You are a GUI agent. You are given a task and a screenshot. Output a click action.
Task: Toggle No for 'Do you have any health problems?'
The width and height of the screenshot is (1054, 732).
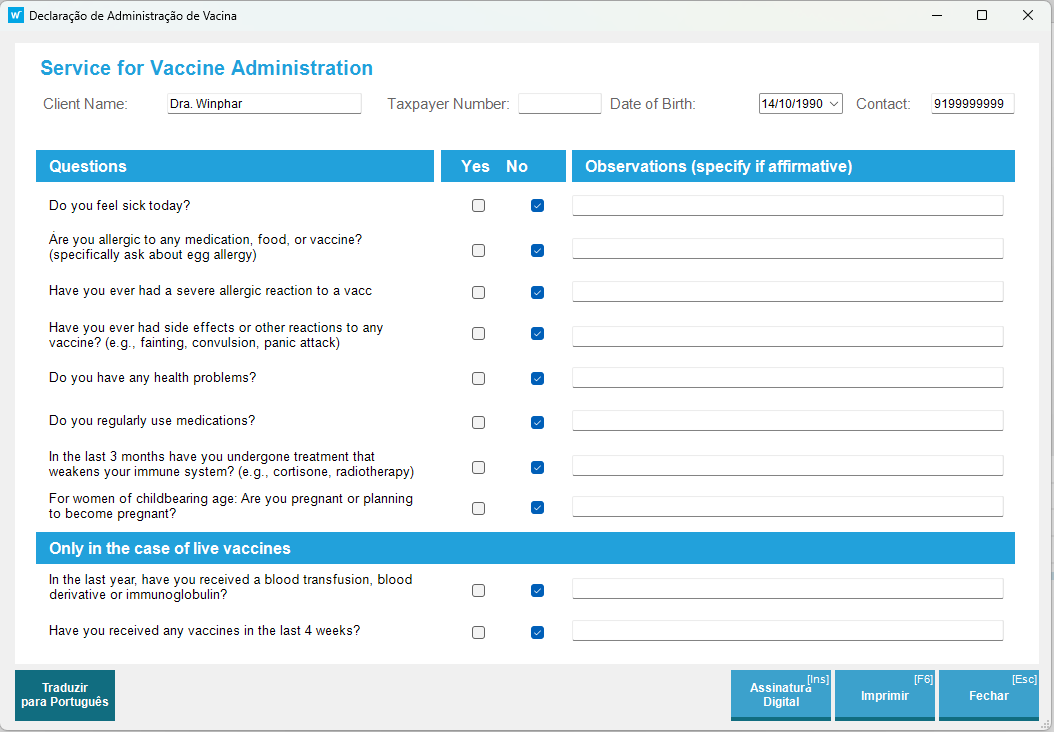(x=537, y=378)
